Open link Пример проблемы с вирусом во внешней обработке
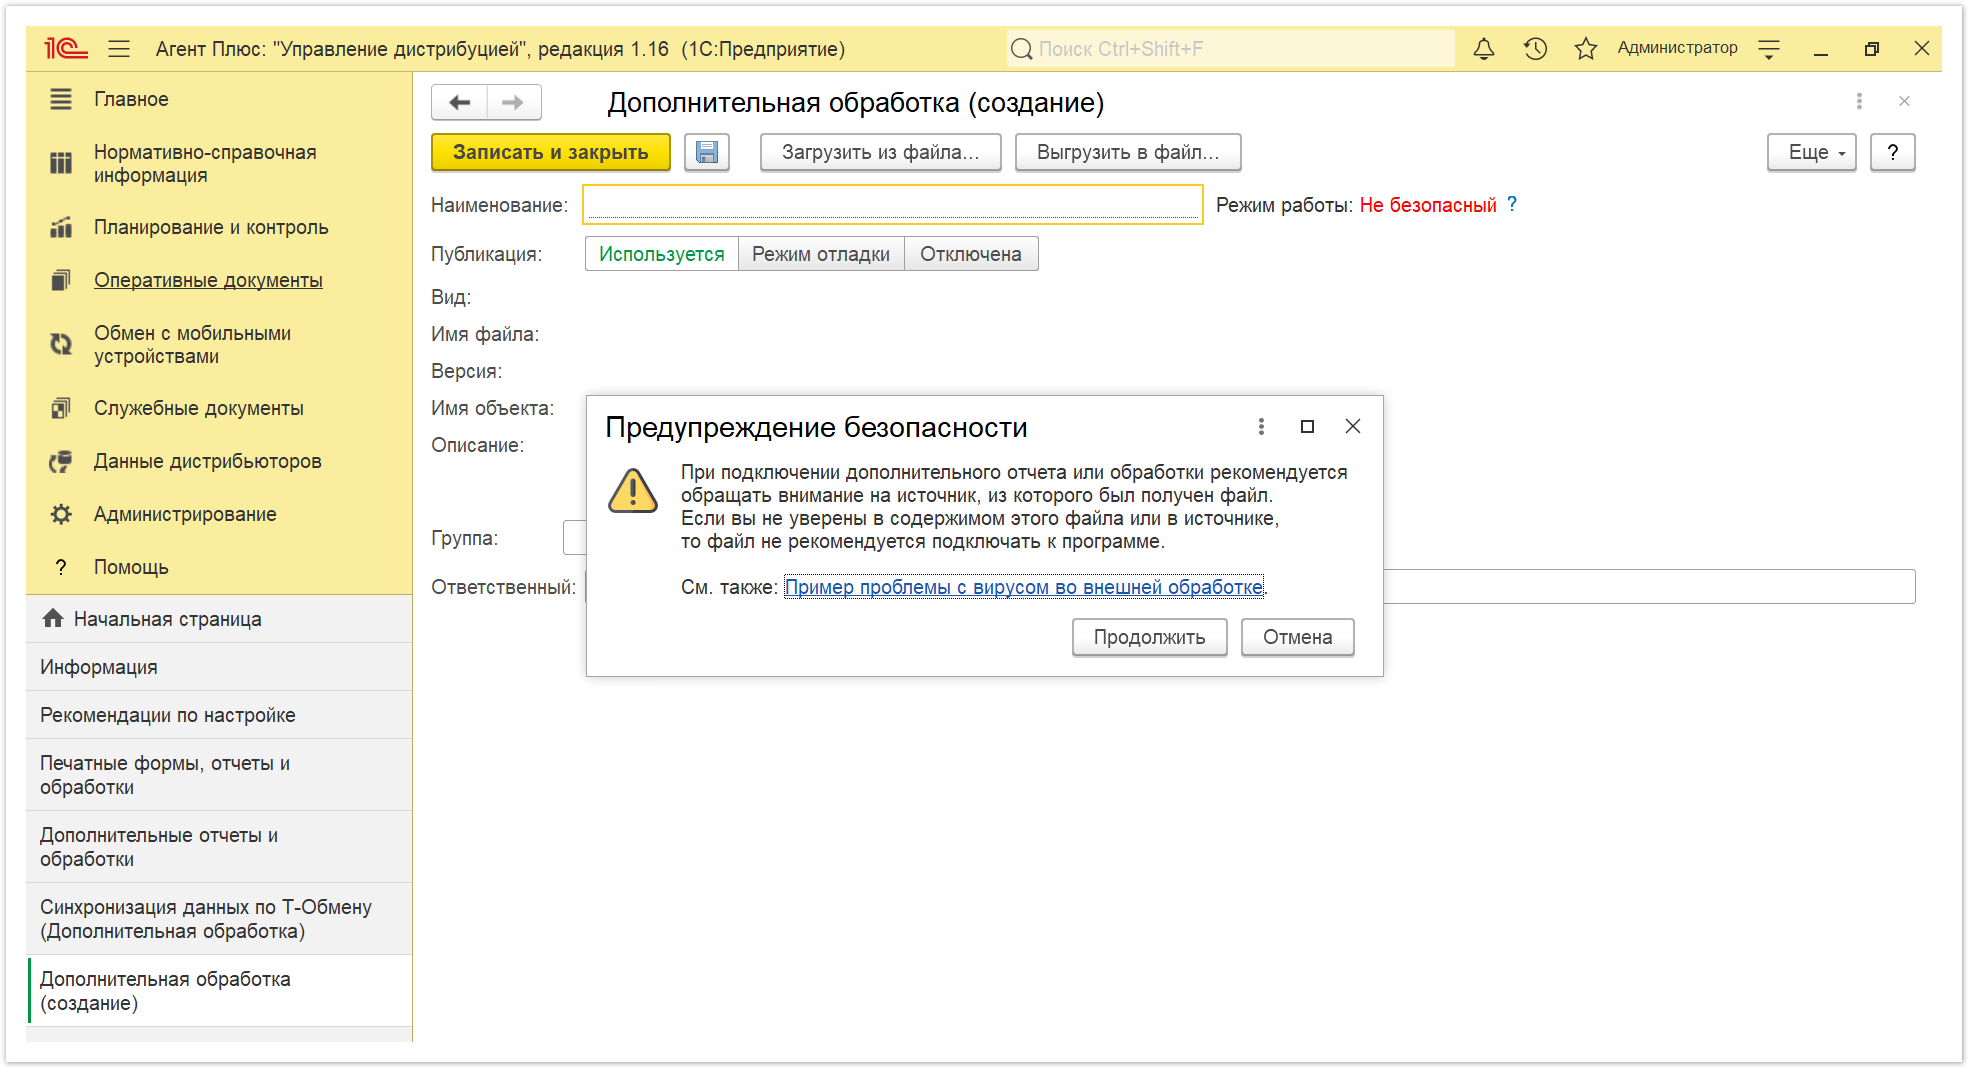1968x1068 pixels. (1024, 587)
